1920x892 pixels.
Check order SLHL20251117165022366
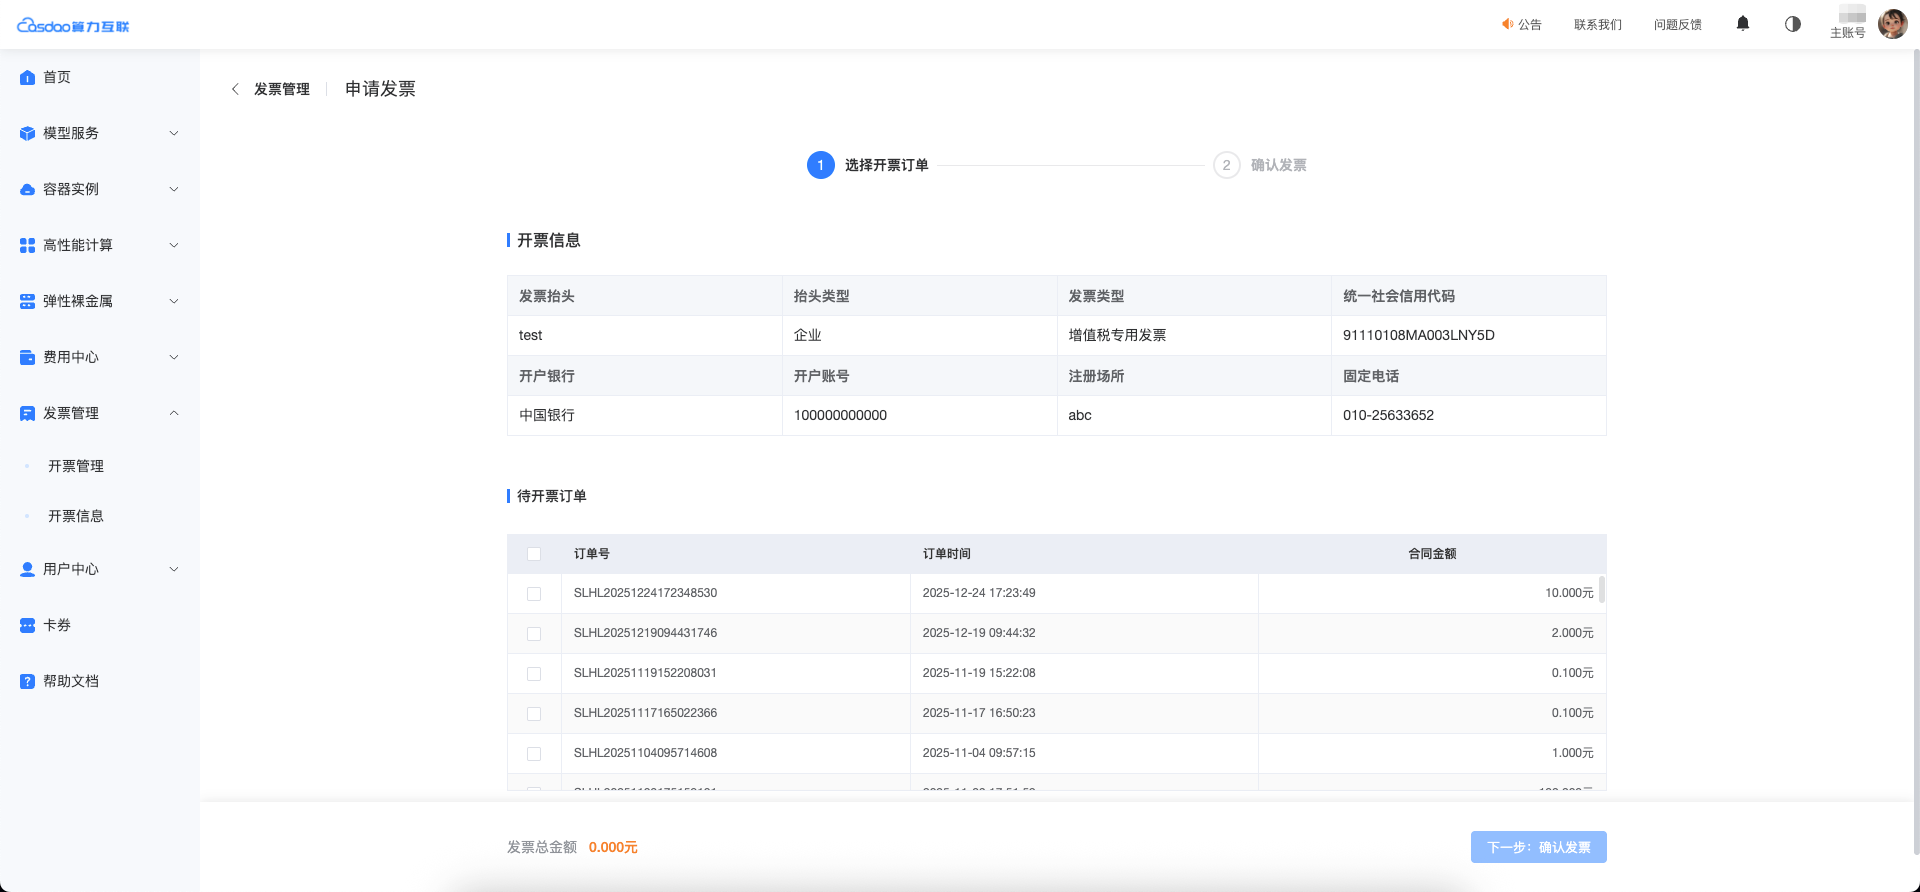coord(534,714)
